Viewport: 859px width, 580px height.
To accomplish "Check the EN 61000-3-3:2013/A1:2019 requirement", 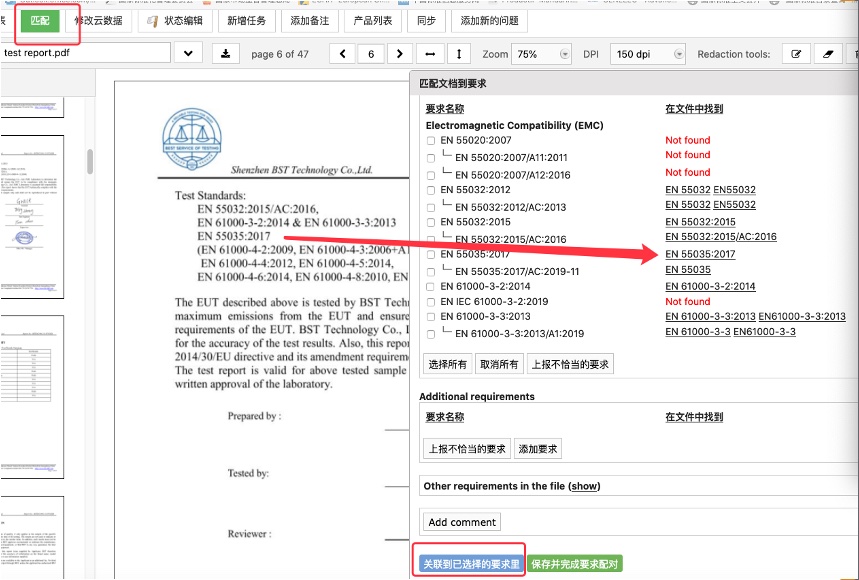I will (431, 334).
